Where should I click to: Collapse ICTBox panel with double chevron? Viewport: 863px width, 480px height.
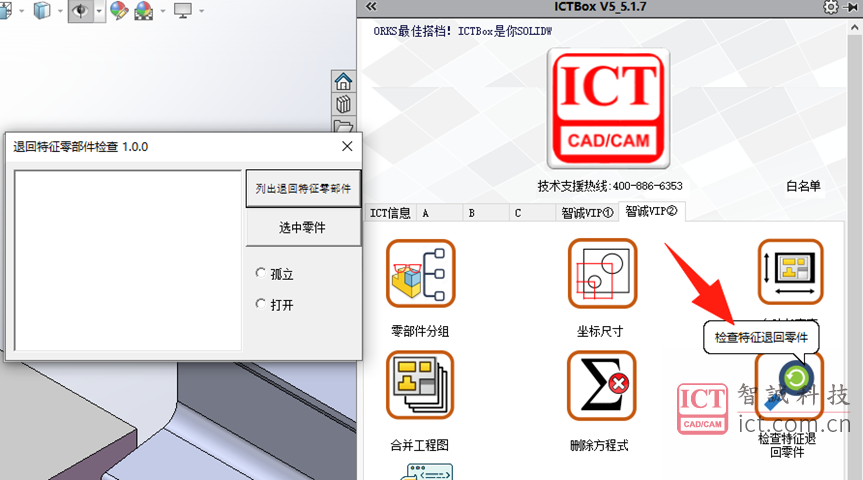(x=371, y=7)
